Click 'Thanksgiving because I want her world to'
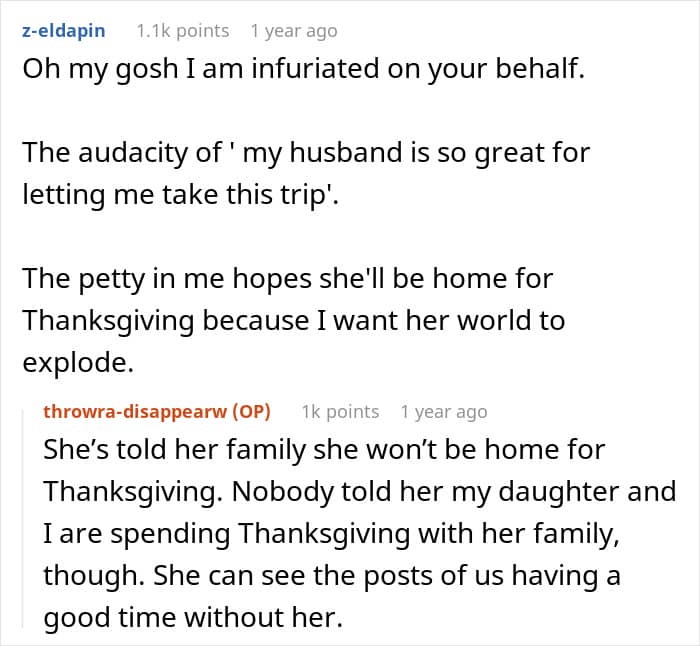 [x=294, y=321]
